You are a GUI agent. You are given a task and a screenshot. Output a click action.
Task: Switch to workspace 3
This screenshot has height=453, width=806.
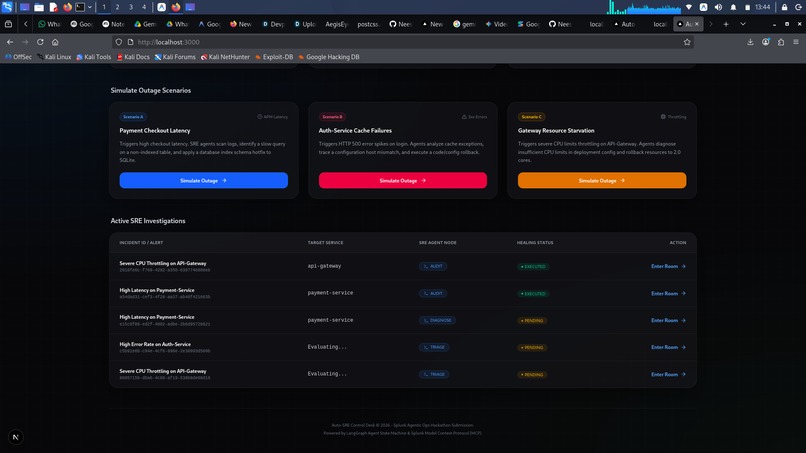point(131,7)
